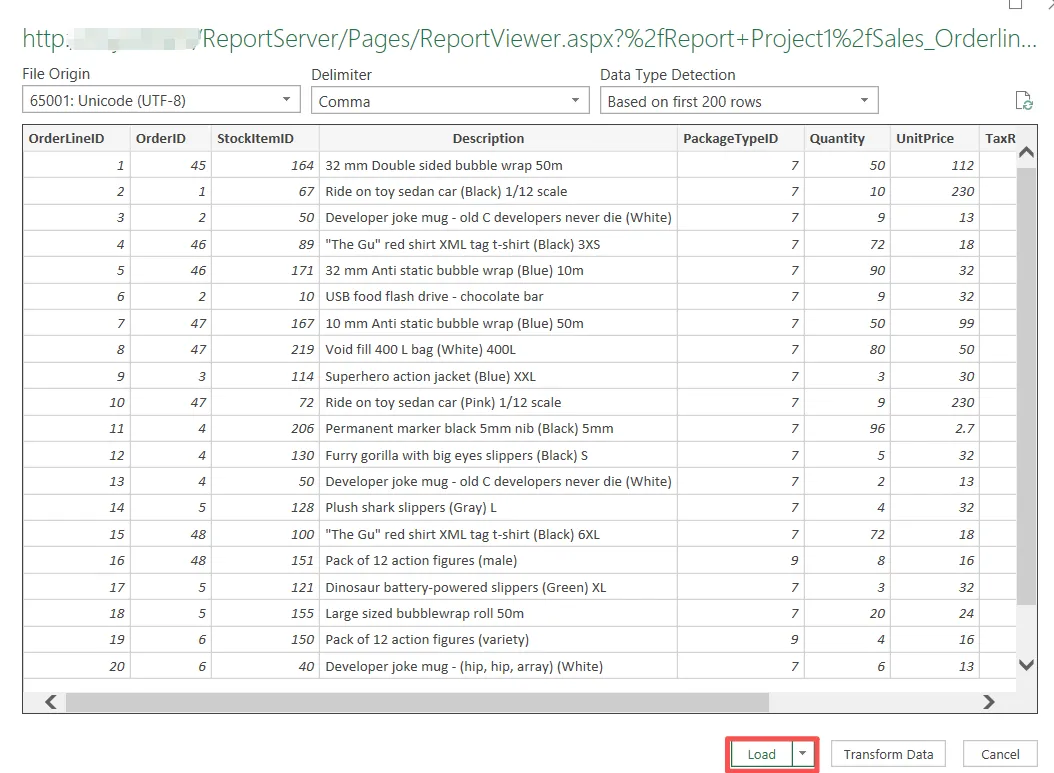The width and height of the screenshot is (1054, 773).
Task: Click the vertical scrollbar thumb
Action: pyautogui.click(x=1026, y=386)
